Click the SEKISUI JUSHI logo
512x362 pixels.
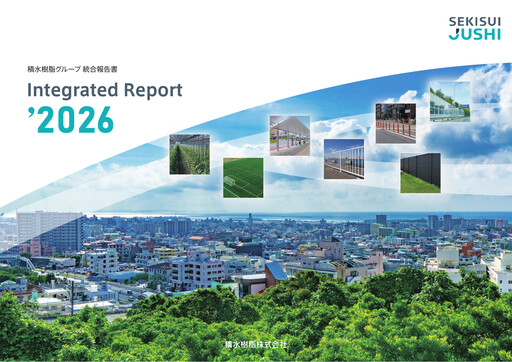click(x=475, y=28)
